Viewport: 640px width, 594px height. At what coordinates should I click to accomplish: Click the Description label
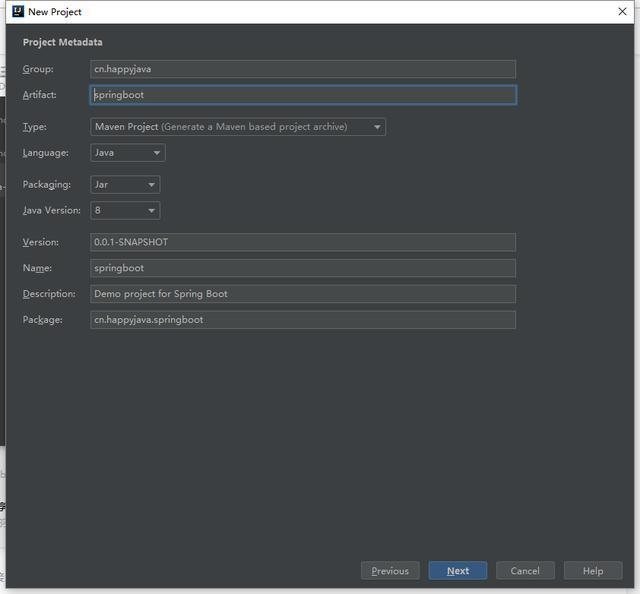tap(49, 294)
